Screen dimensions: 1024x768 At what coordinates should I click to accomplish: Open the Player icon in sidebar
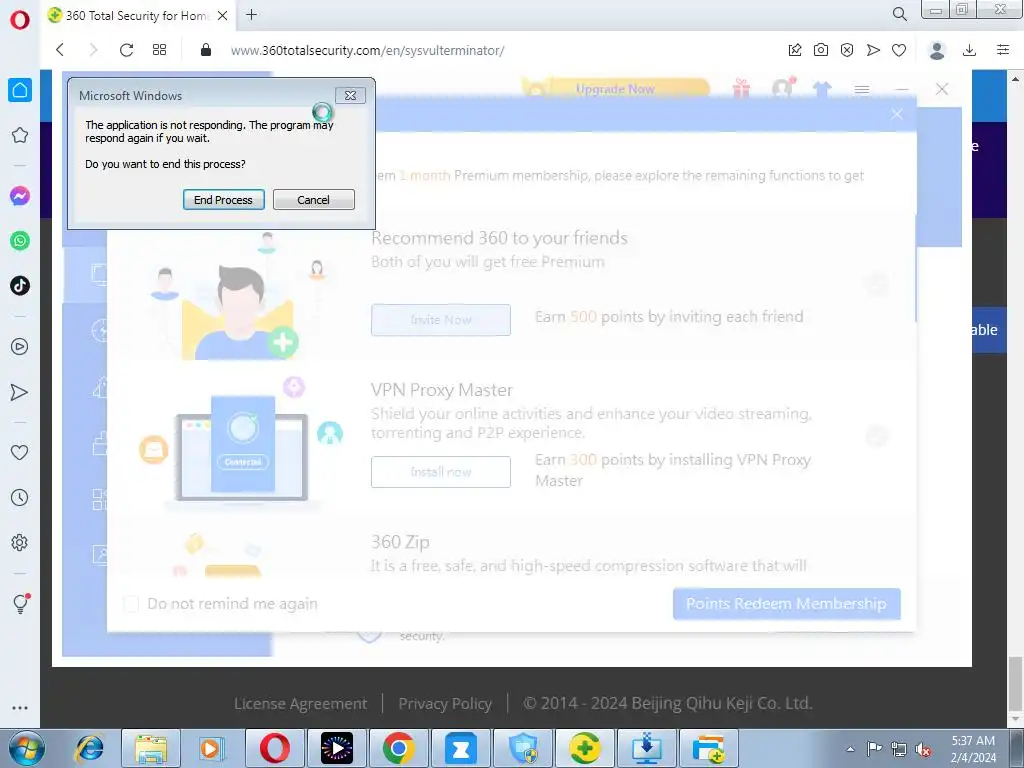[20, 347]
